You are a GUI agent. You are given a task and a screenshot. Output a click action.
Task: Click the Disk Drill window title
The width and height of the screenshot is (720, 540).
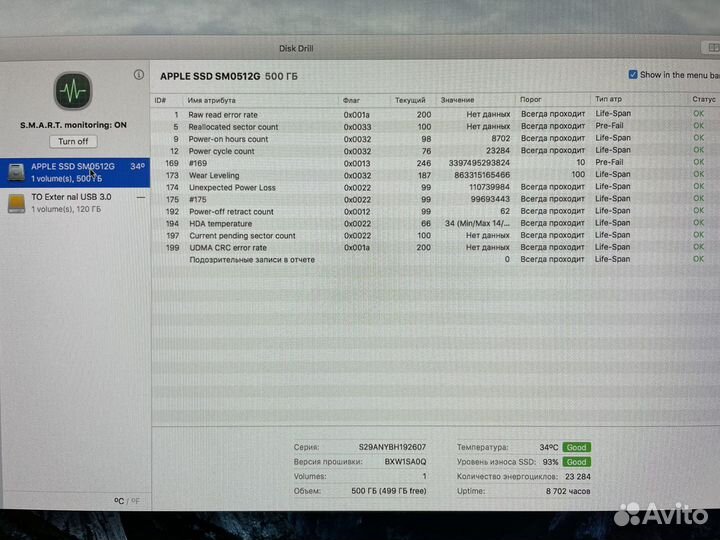coord(296,48)
